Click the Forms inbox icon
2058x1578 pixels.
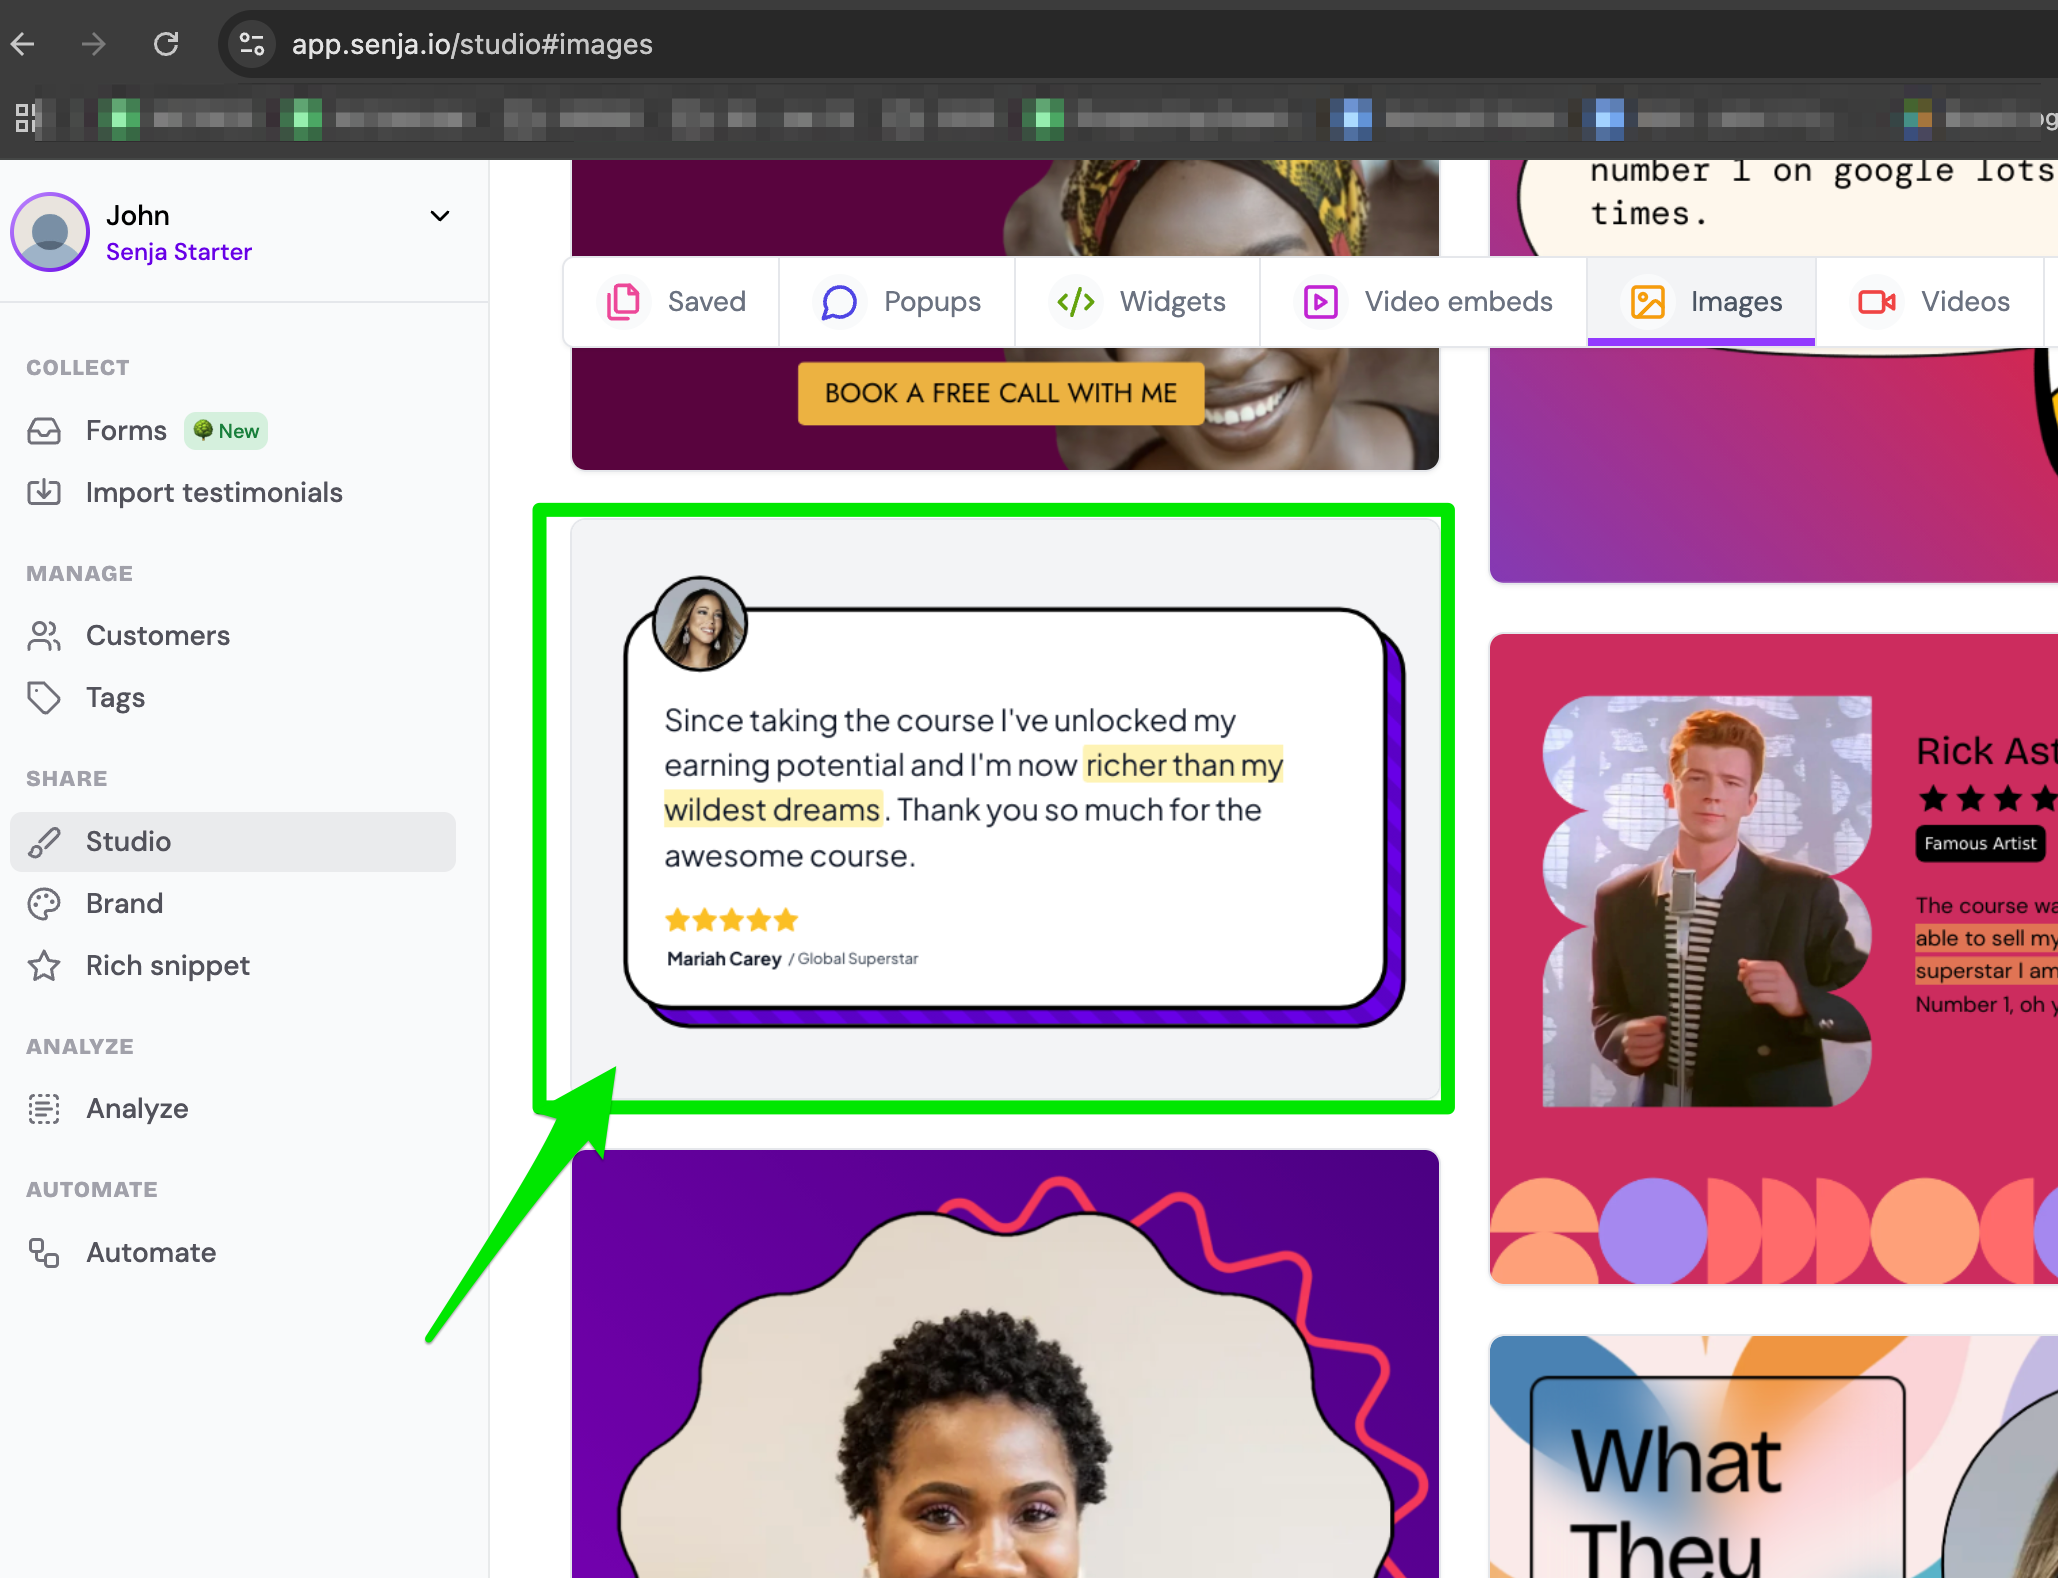44,431
